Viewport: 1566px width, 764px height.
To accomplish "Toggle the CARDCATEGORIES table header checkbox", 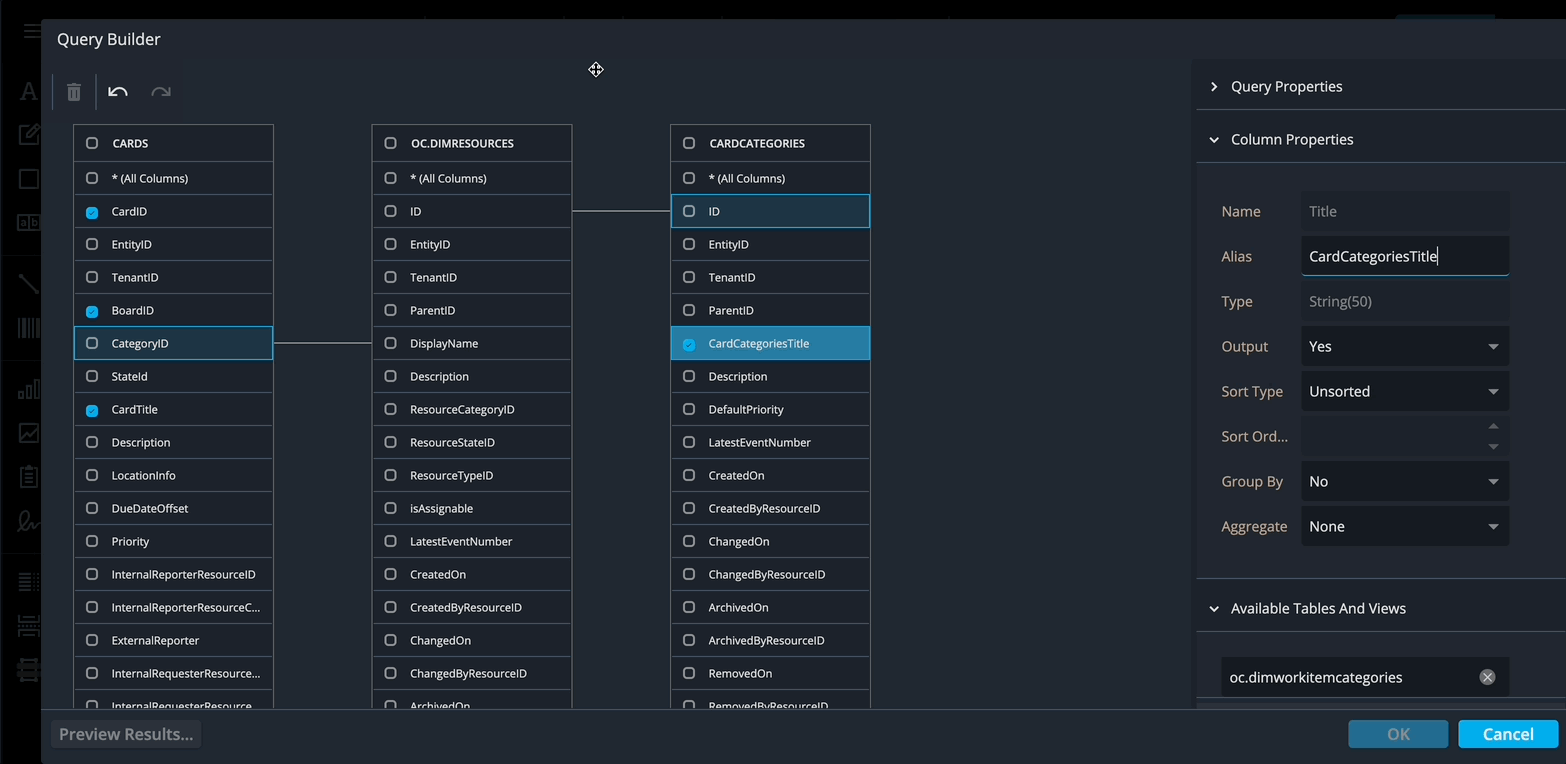I will [689, 143].
